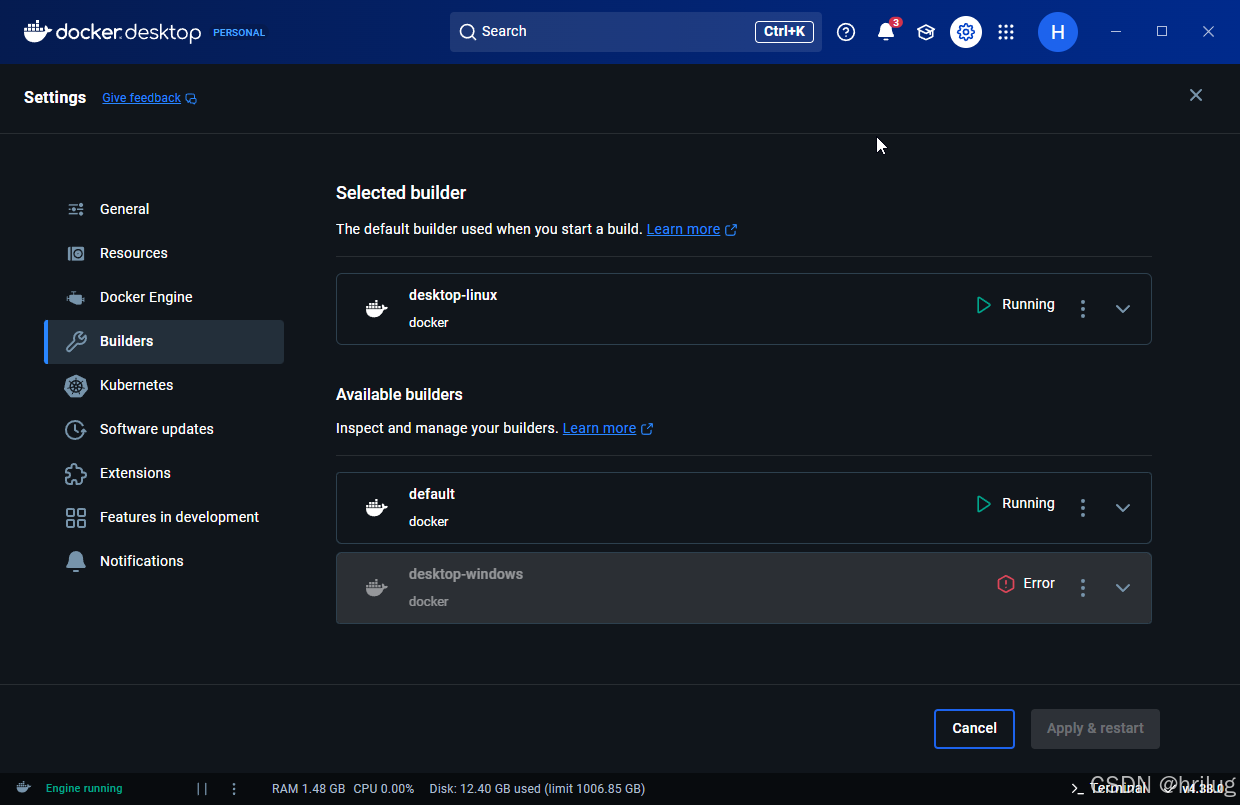
Task: Open Resources settings section
Action: [164, 253]
